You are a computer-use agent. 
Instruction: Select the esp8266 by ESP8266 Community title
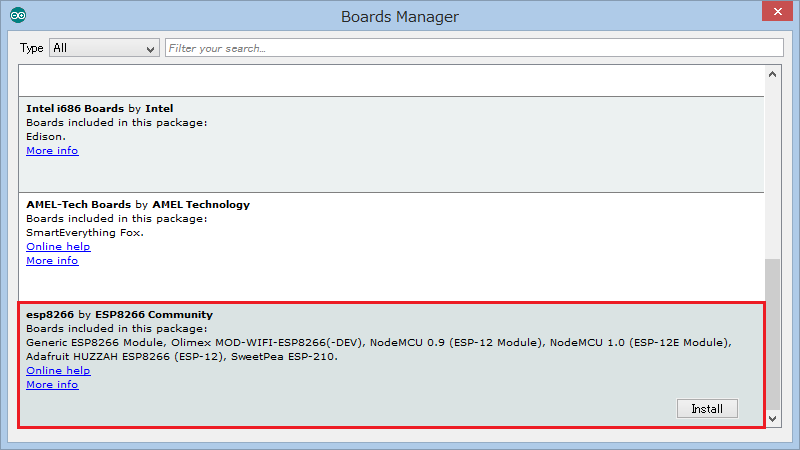point(119,314)
